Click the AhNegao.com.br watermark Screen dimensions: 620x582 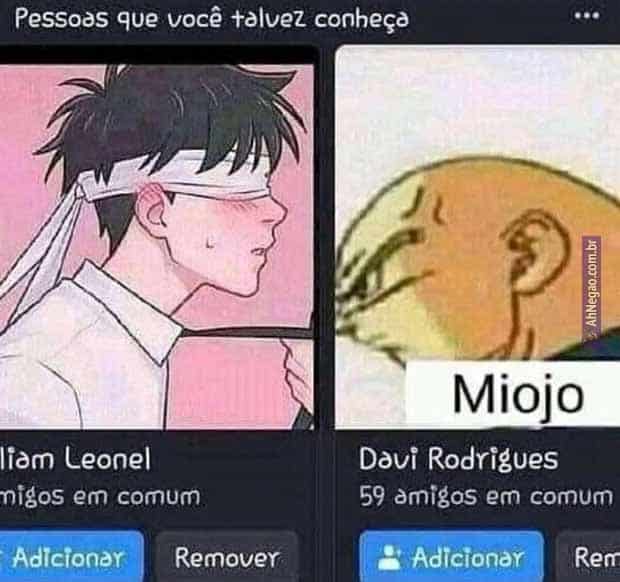pos(592,282)
